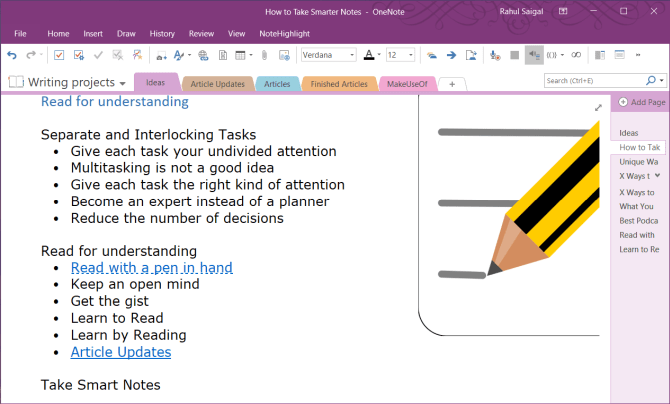Open the Insert ribbon tab
The image size is (670, 404).
click(x=93, y=33)
